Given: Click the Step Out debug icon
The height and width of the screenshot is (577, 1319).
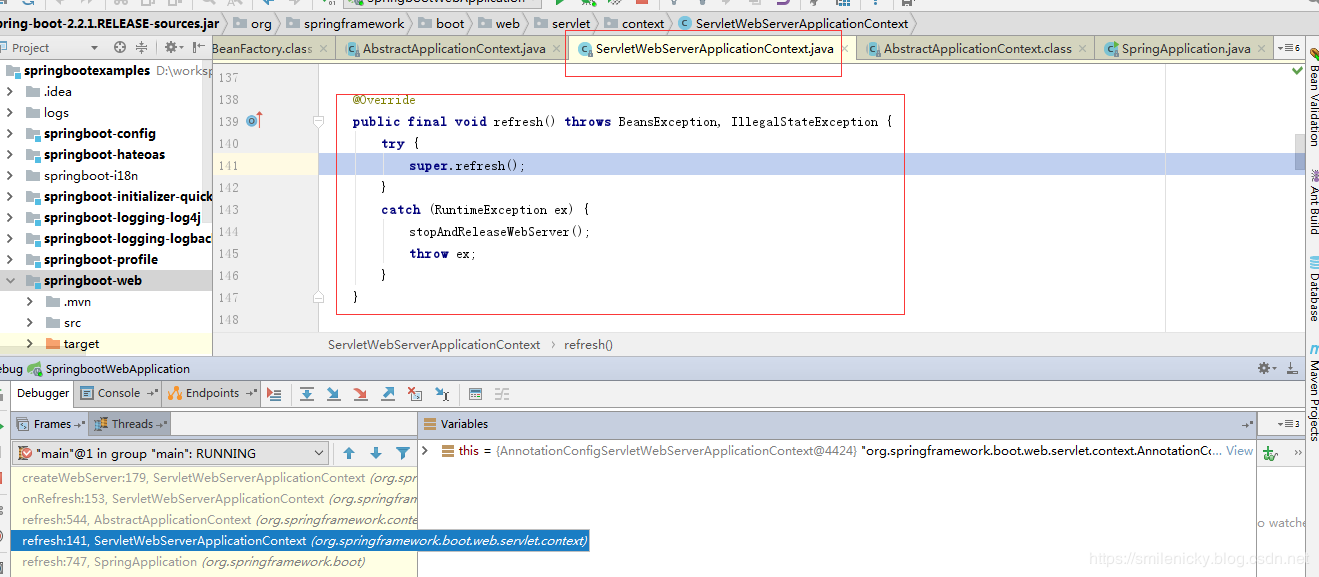Looking at the screenshot, I should [x=388, y=394].
